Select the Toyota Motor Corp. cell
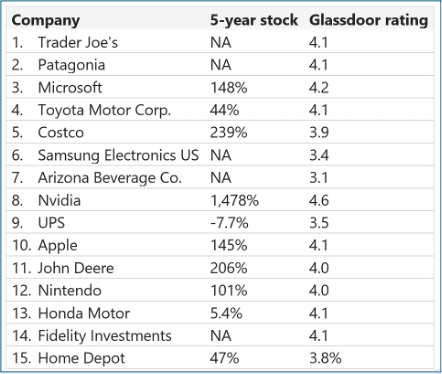Viewport: 442px width, 374px height. [104, 110]
